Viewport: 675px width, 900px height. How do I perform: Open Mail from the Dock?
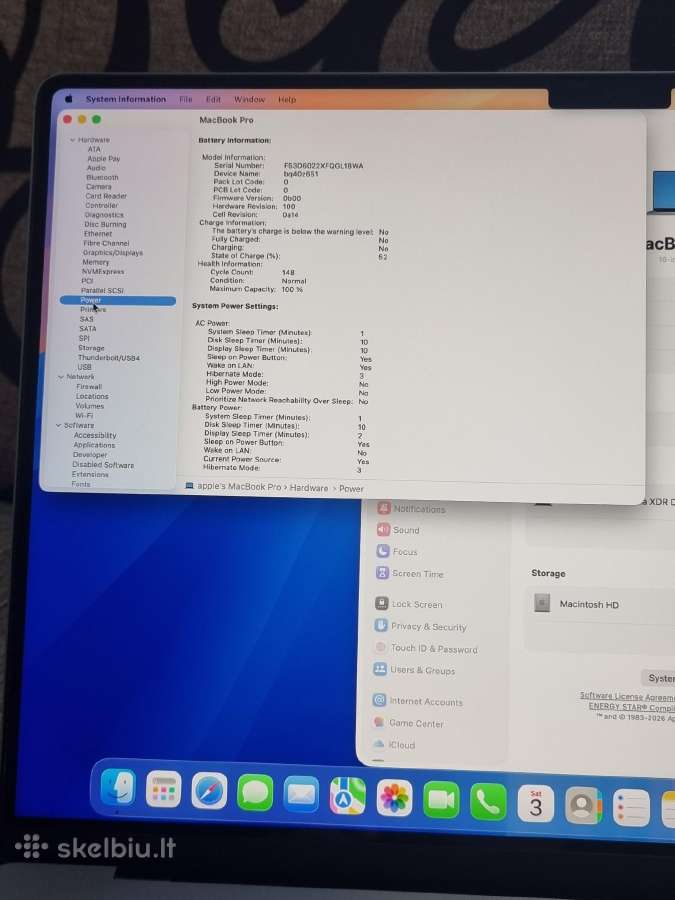pos(301,794)
